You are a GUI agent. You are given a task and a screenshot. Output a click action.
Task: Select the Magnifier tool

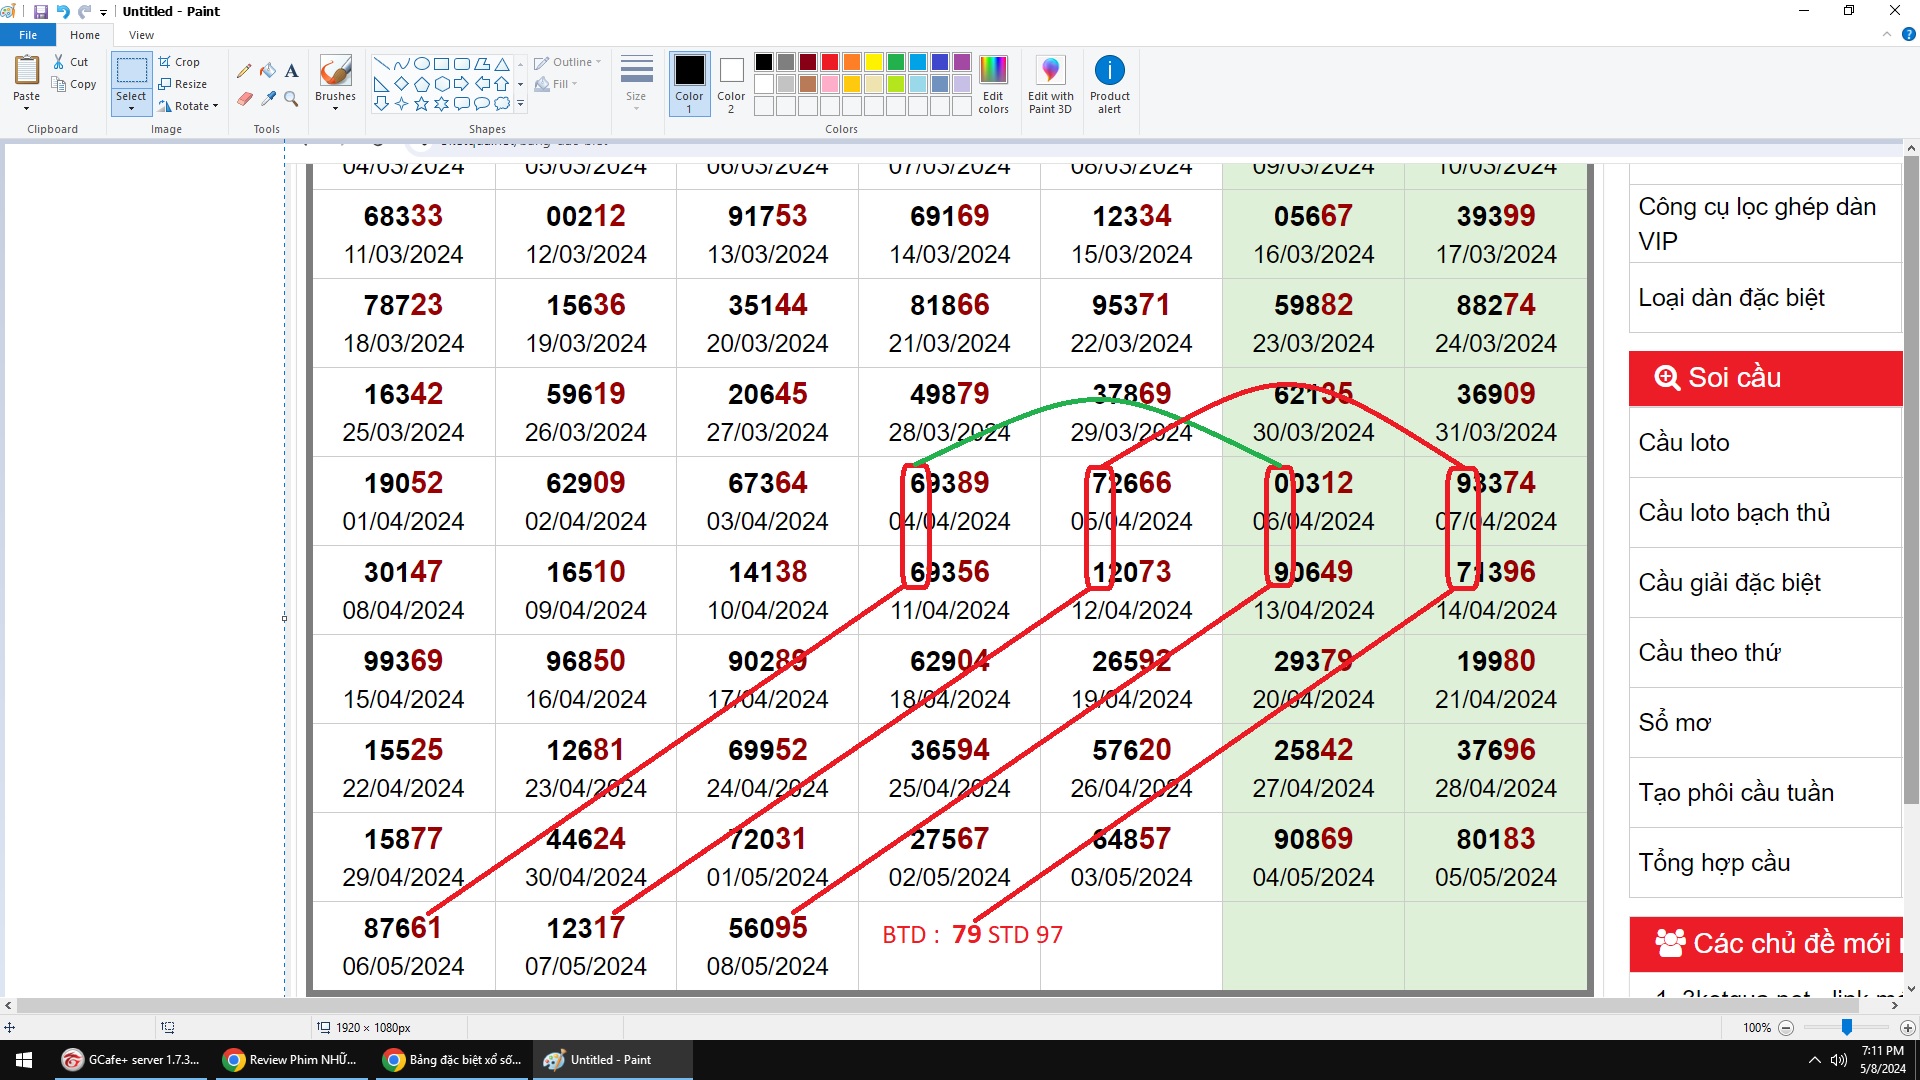click(x=291, y=98)
